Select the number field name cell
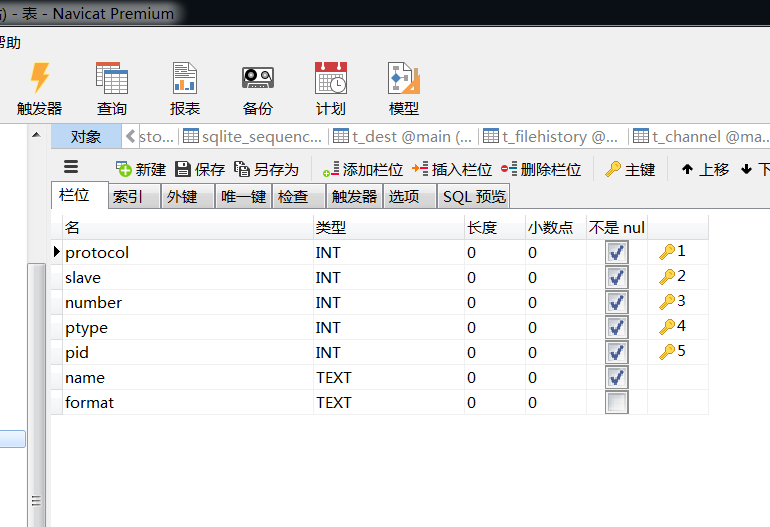This screenshot has width=770, height=527. click(x=188, y=303)
